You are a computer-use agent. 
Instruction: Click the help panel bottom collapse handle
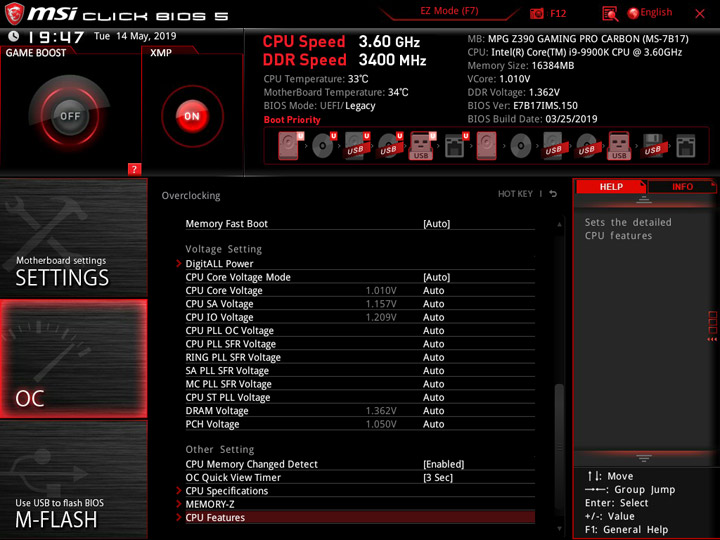644,458
